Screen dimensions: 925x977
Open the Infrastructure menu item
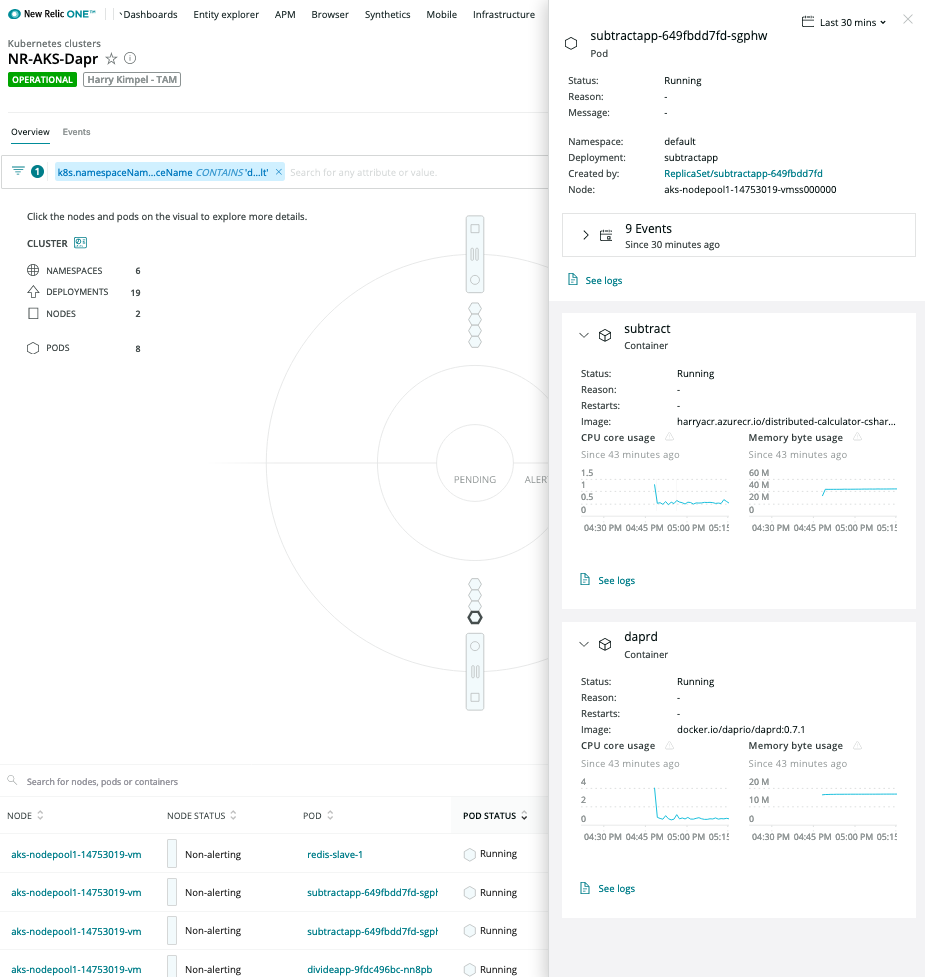click(503, 14)
